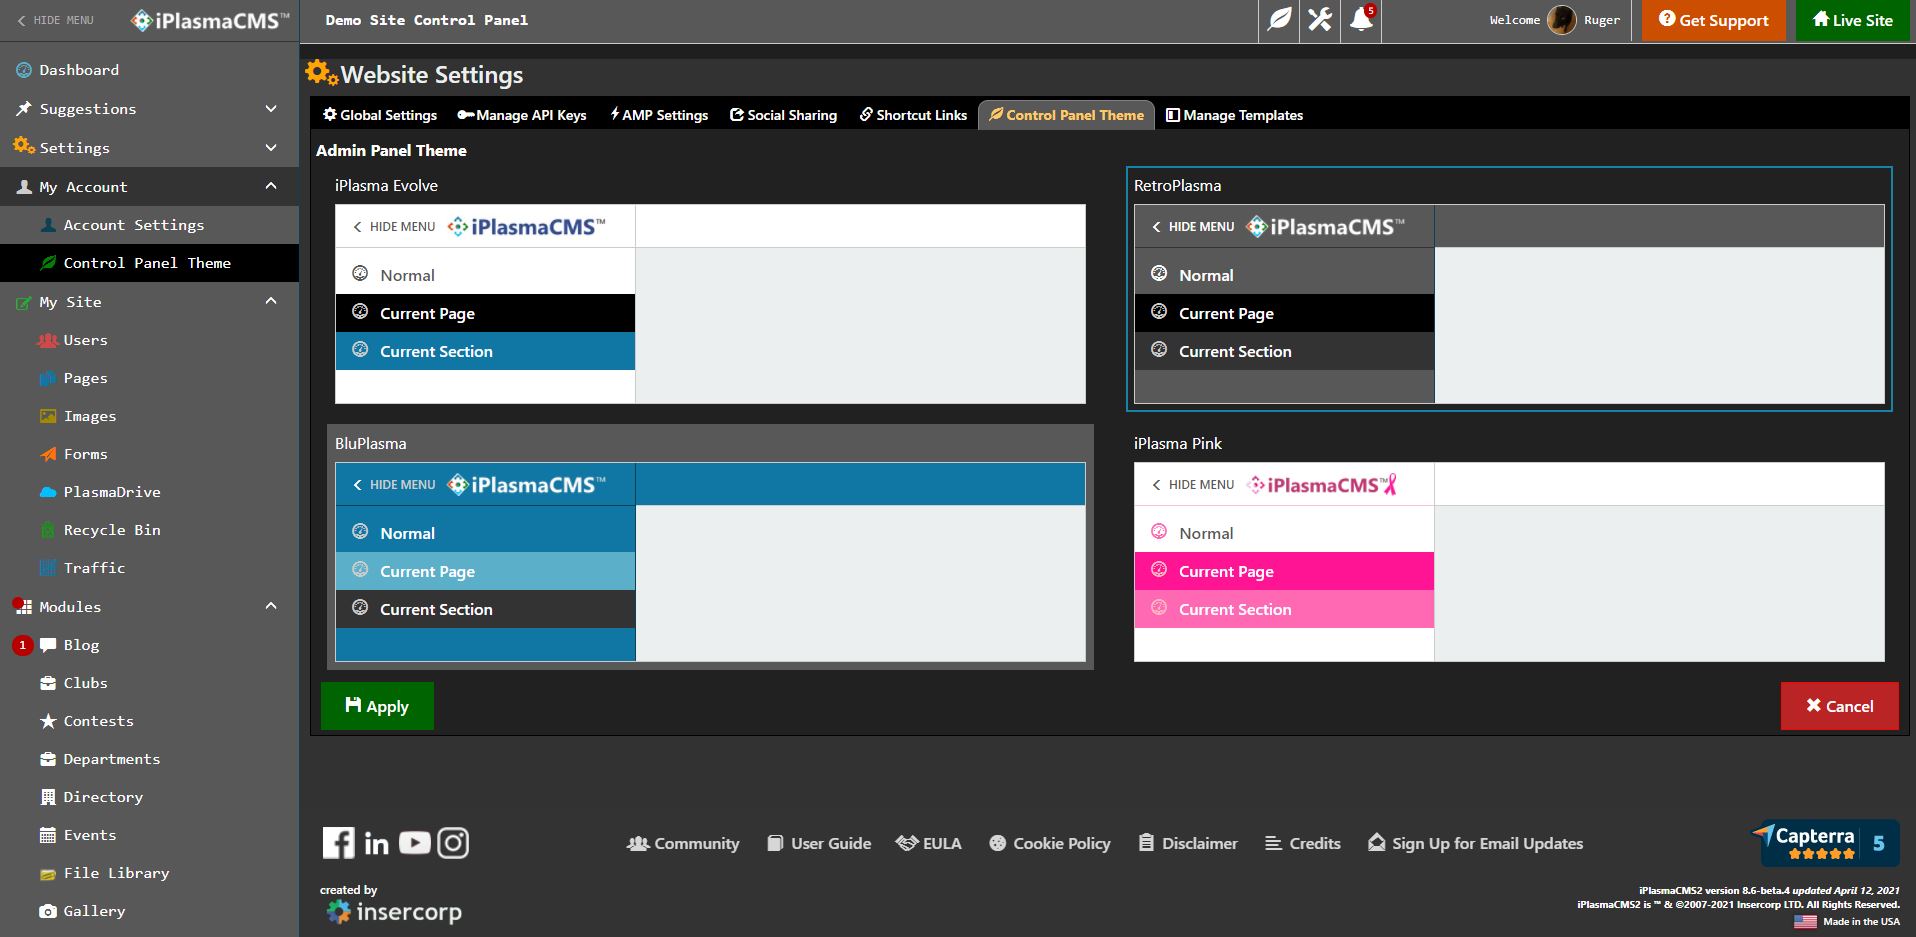Click the Forms megaphone icon in sidebar
The image size is (1916, 937).
click(47, 454)
